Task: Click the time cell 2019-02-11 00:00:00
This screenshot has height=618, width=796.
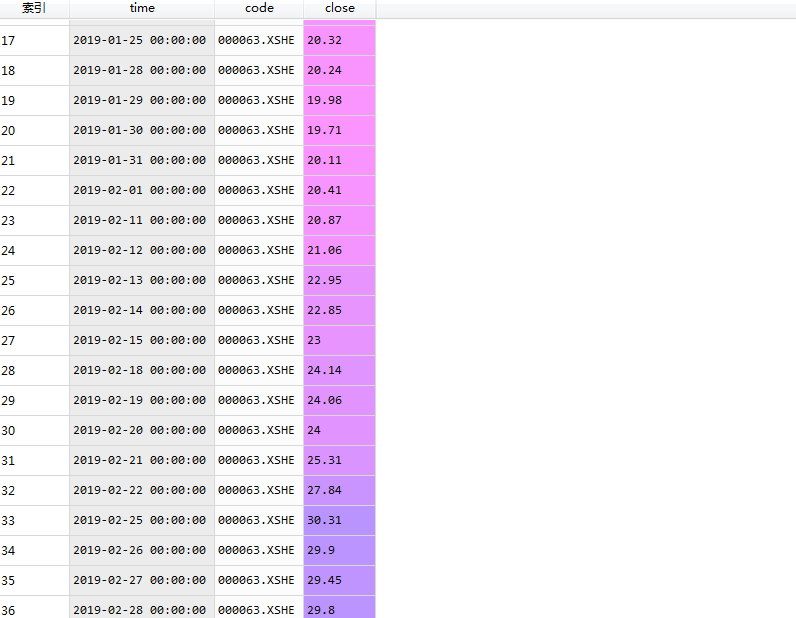Action: click(x=141, y=220)
